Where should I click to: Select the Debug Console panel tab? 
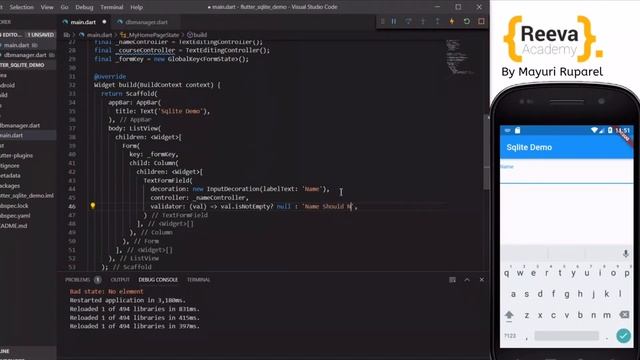[158, 280]
